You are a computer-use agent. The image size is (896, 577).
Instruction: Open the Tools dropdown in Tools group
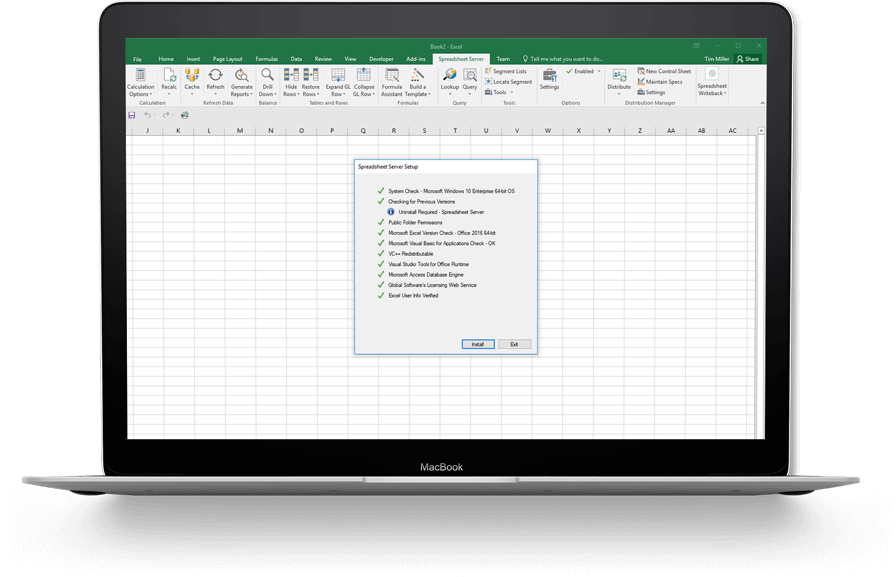(499, 92)
